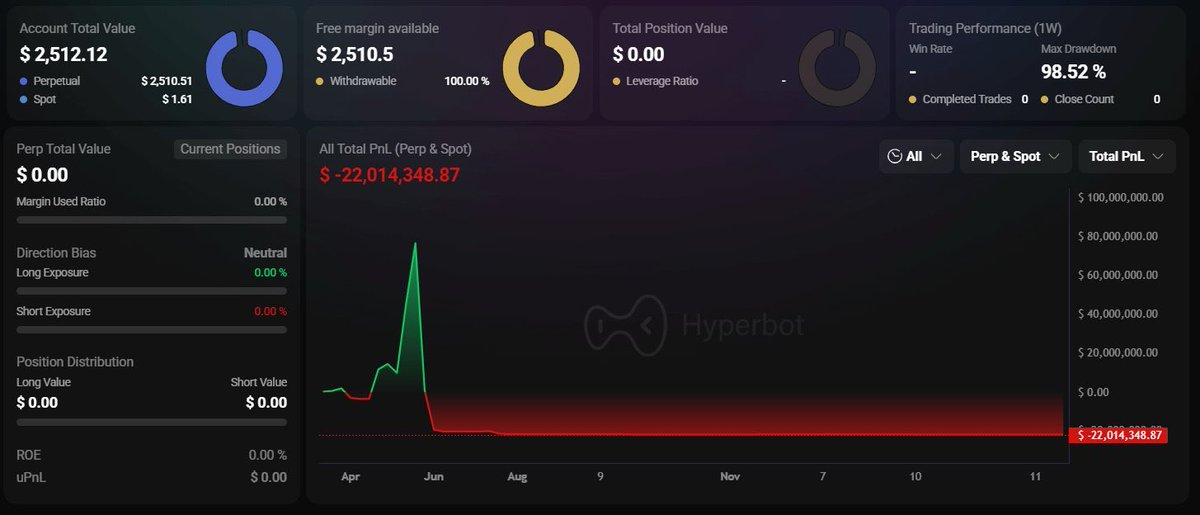The image size is (1200, 515).
Task: Click the $ 100,000,000.00 axis label
Action: 1120,197
